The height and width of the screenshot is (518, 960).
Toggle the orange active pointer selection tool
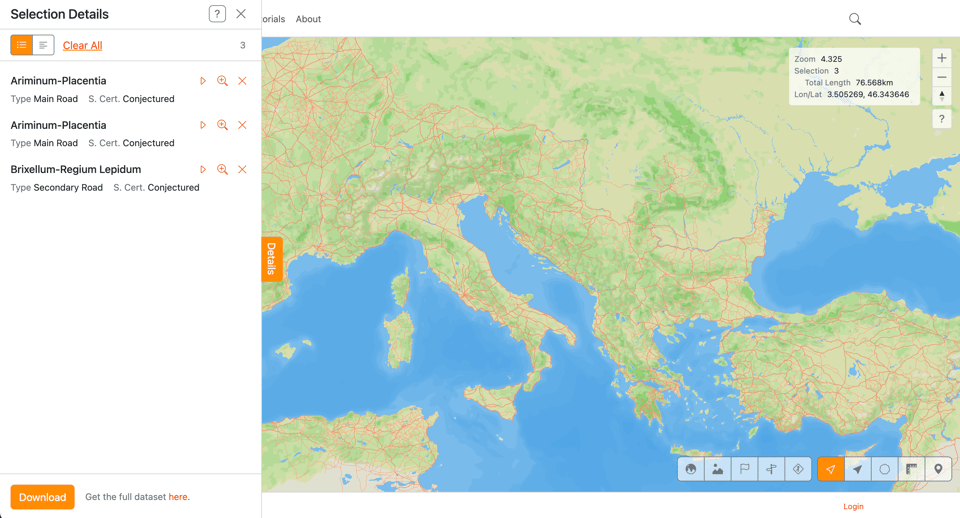(x=831, y=469)
